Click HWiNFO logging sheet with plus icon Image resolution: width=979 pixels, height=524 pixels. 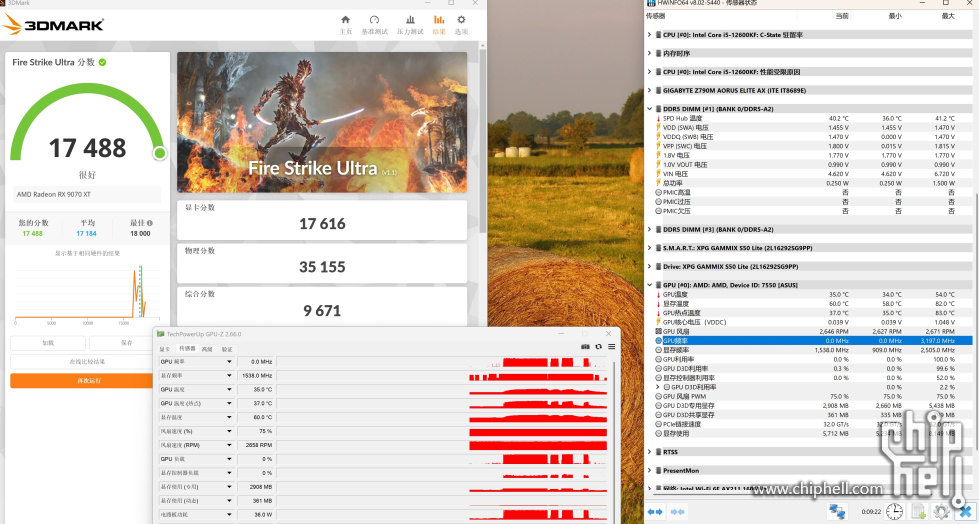click(918, 512)
